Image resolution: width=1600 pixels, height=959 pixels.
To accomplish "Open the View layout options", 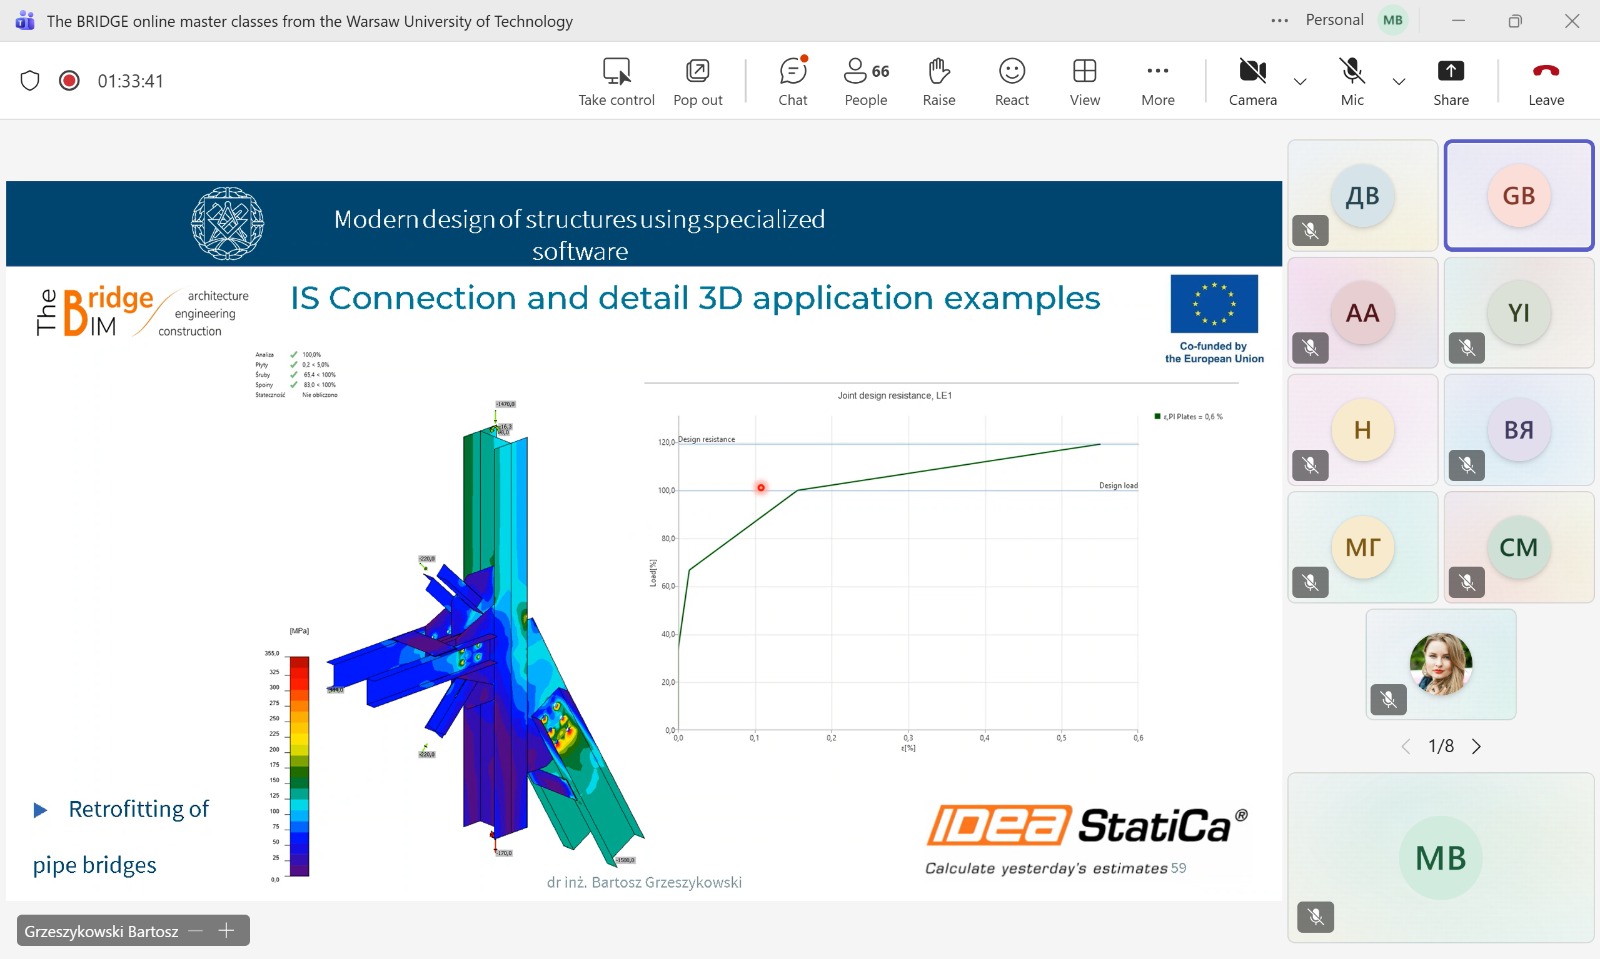I will (1084, 81).
